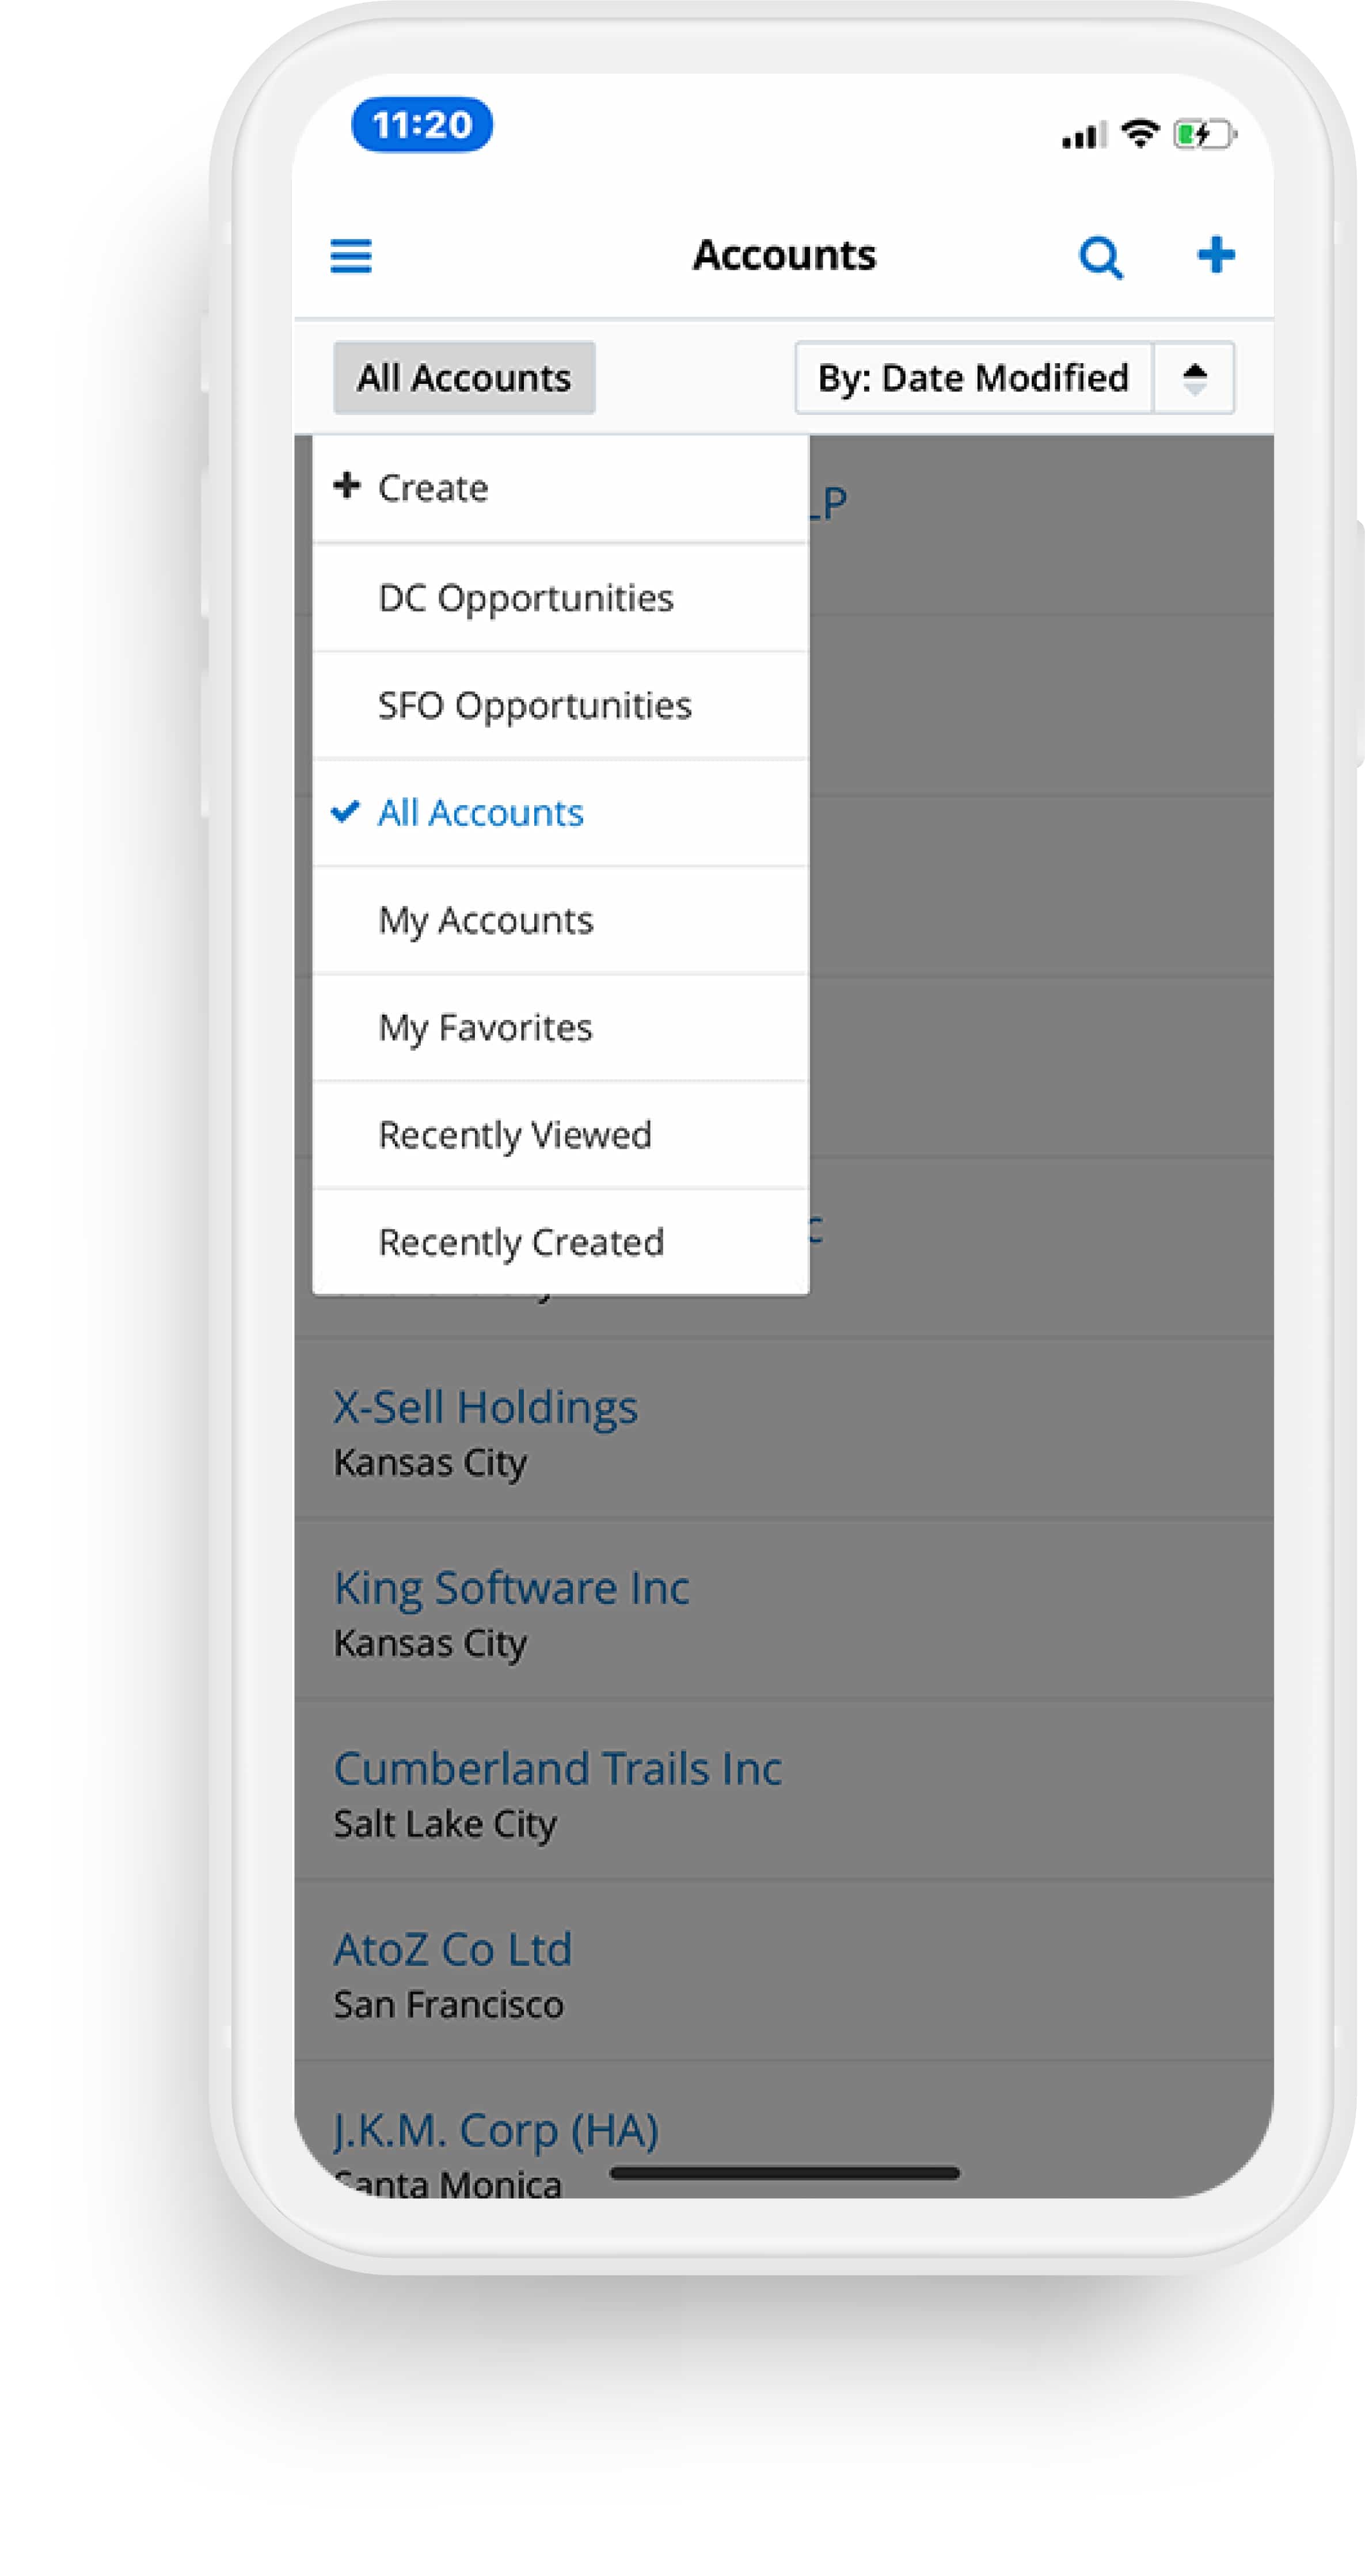Screen dimensions: 1365x2576
Task: Collapse the All Accounts filter dropdown
Action: (x=464, y=378)
